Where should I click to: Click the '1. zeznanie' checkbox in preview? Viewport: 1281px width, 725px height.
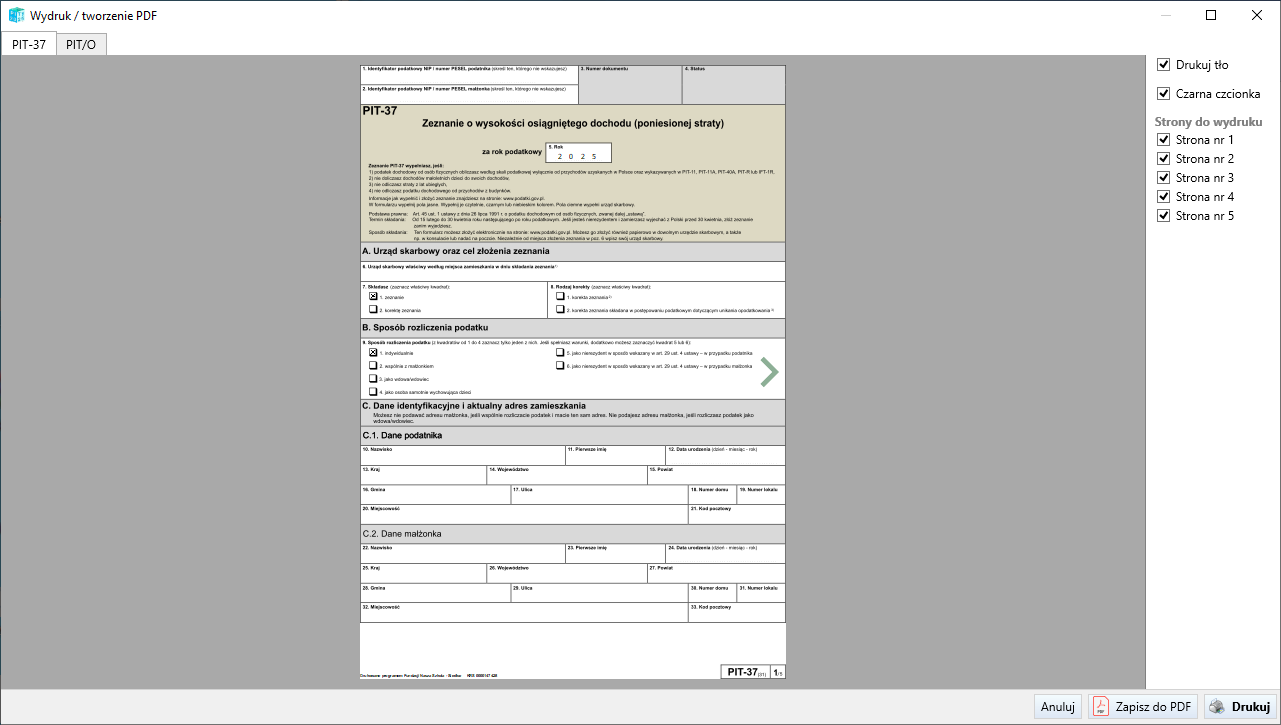pos(373,296)
